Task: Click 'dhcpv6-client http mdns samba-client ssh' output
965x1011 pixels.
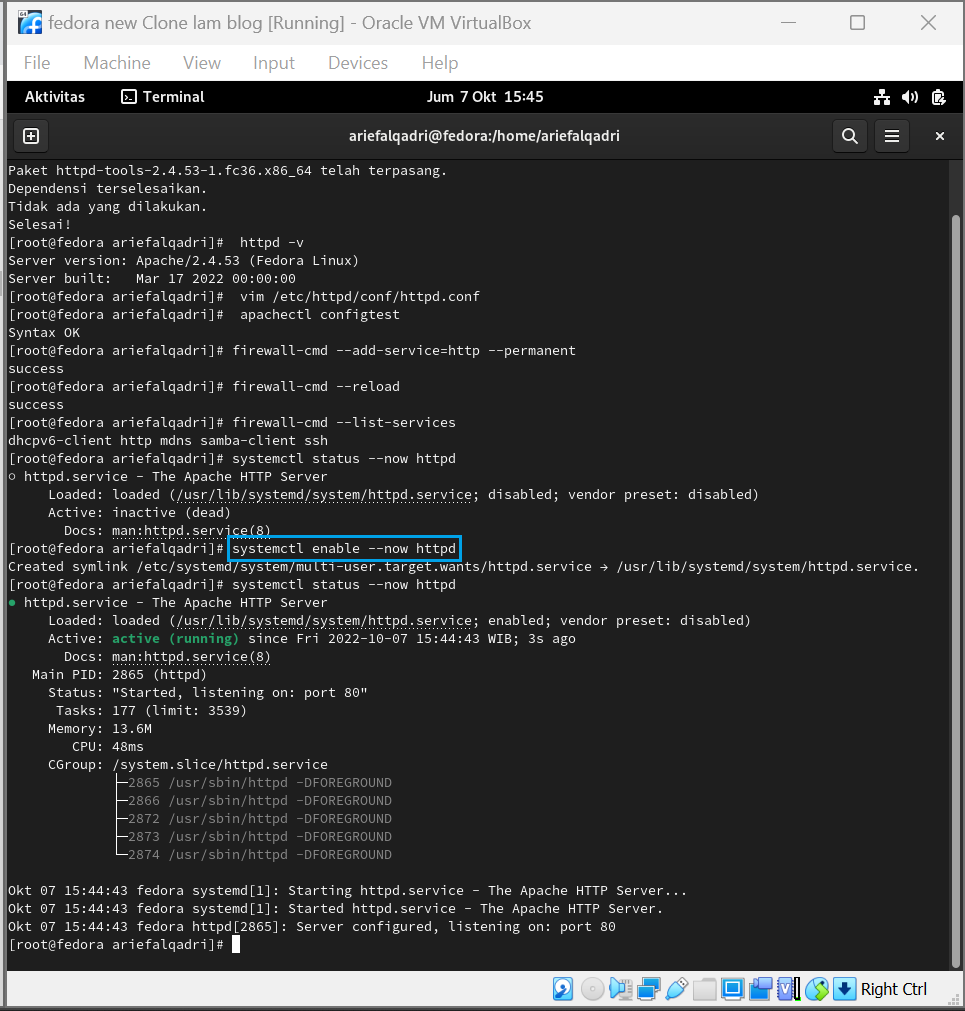Action: (x=168, y=441)
